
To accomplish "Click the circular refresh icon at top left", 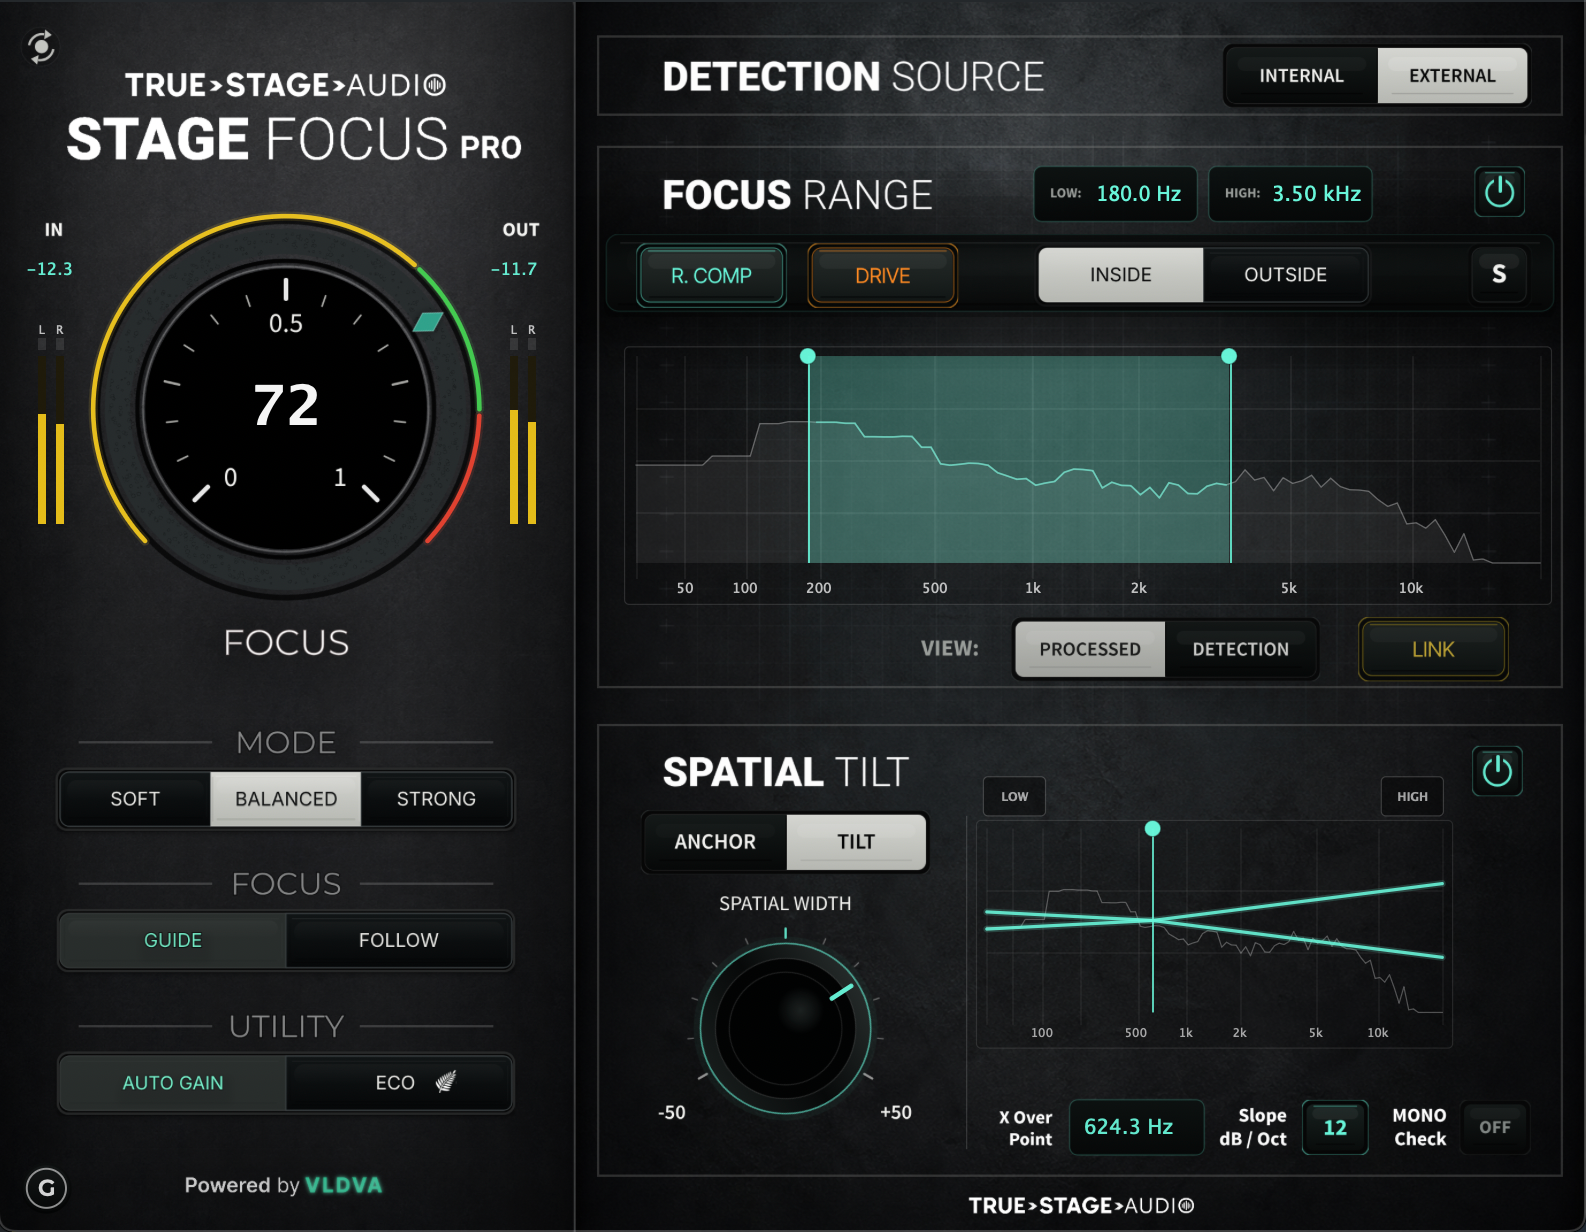I will pos(41,46).
